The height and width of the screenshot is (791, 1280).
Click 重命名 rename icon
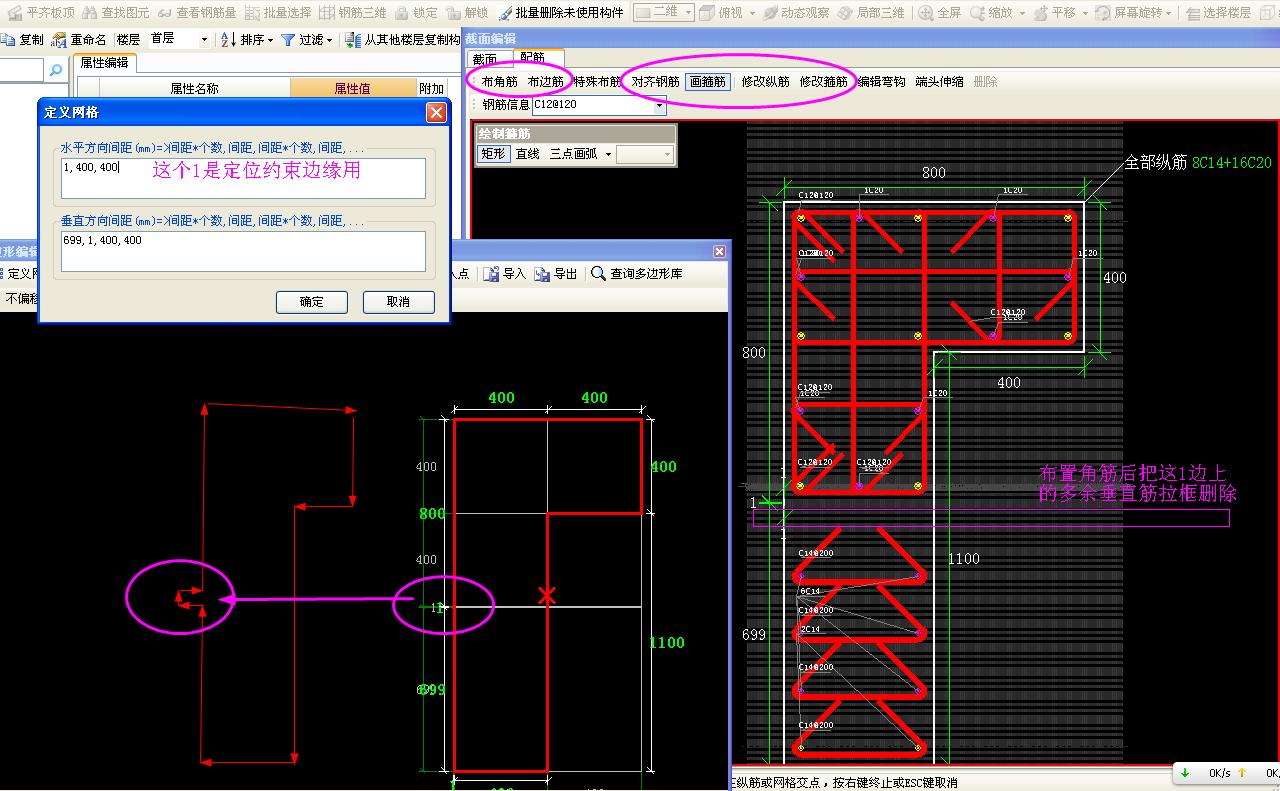point(58,39)
